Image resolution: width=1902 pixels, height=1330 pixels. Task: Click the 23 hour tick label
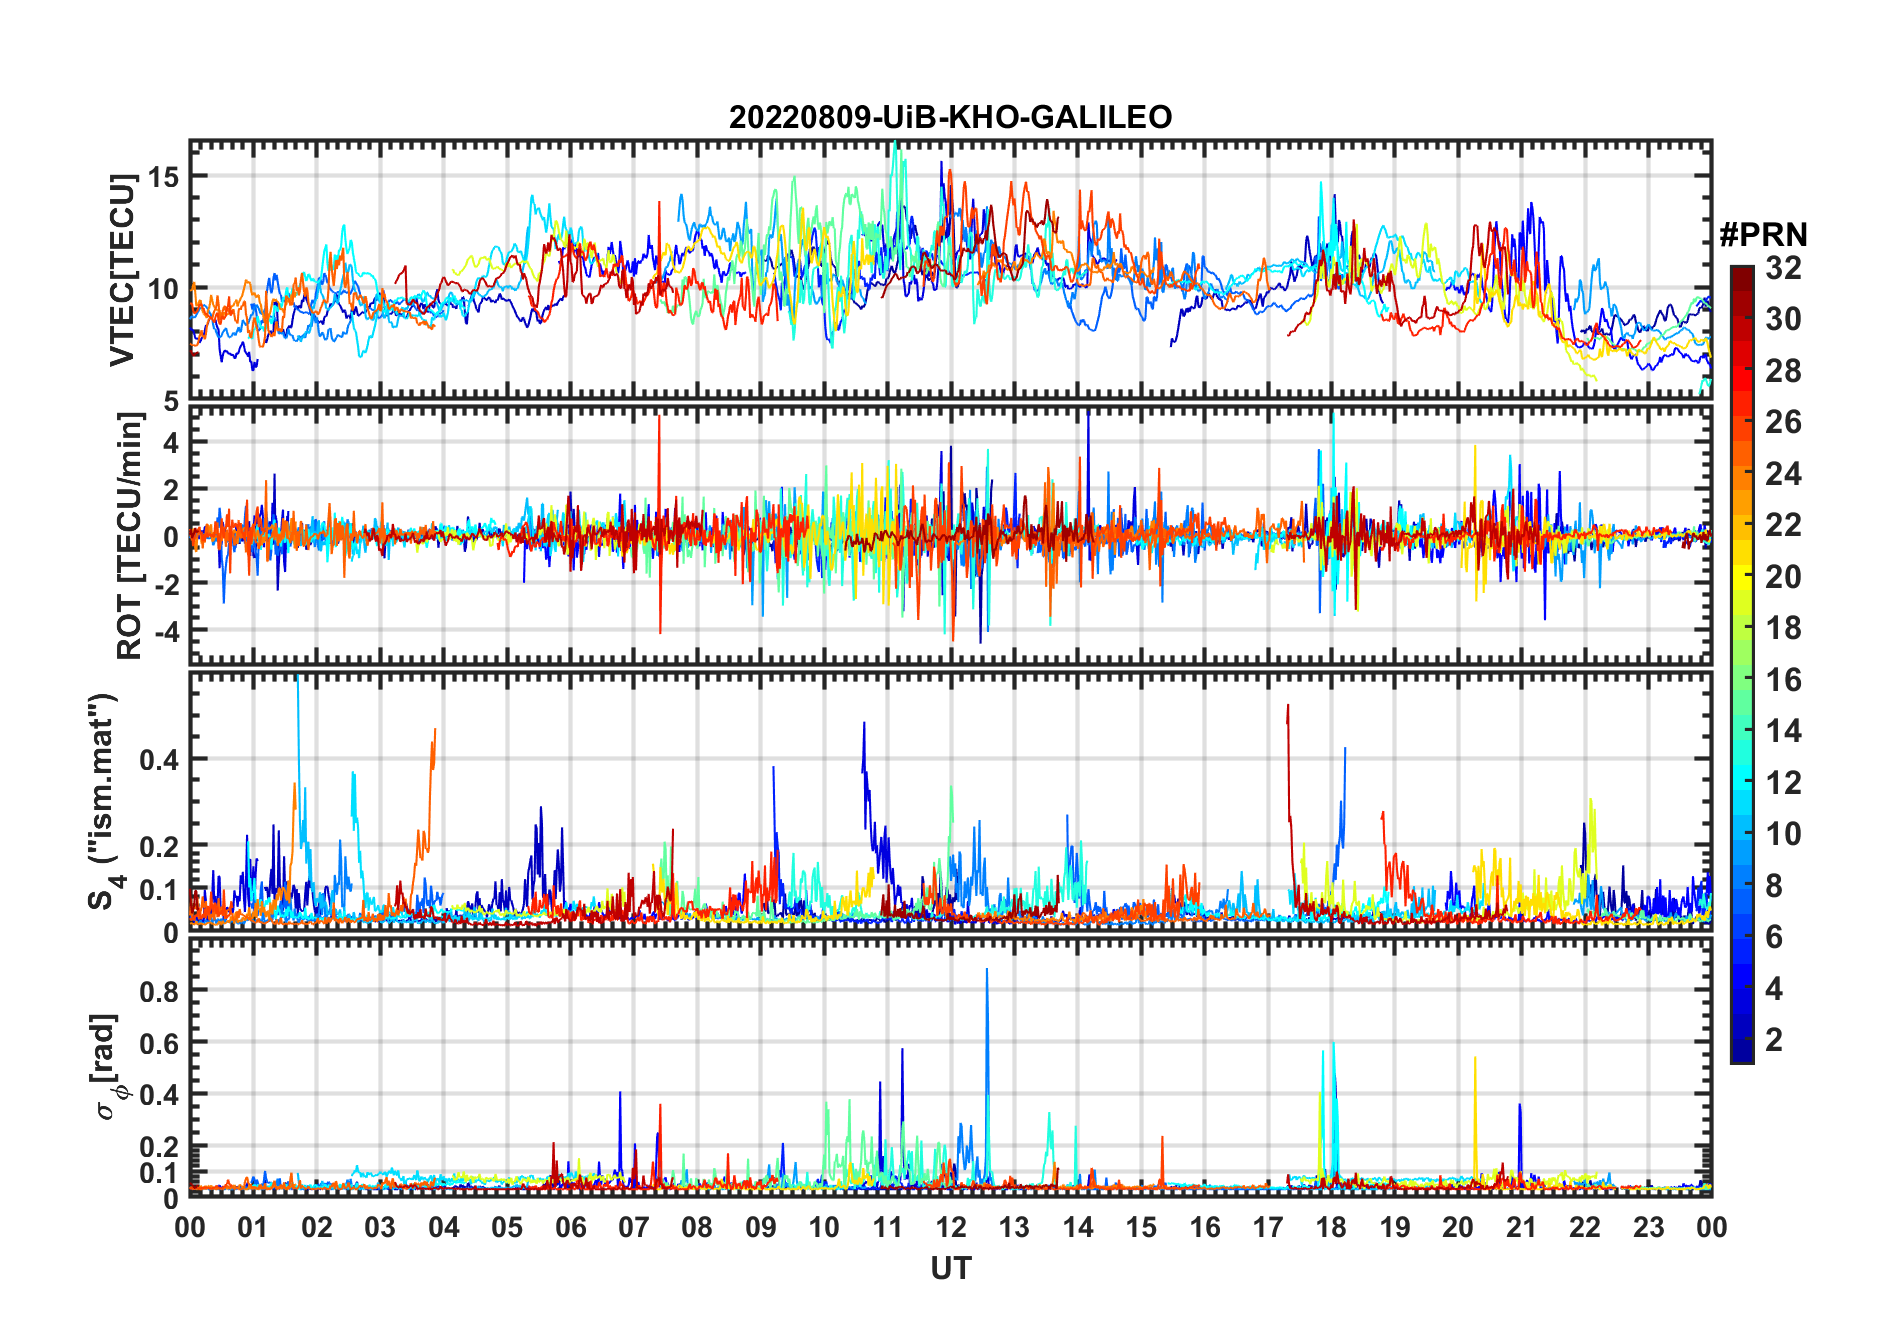pos(1648,1227)
